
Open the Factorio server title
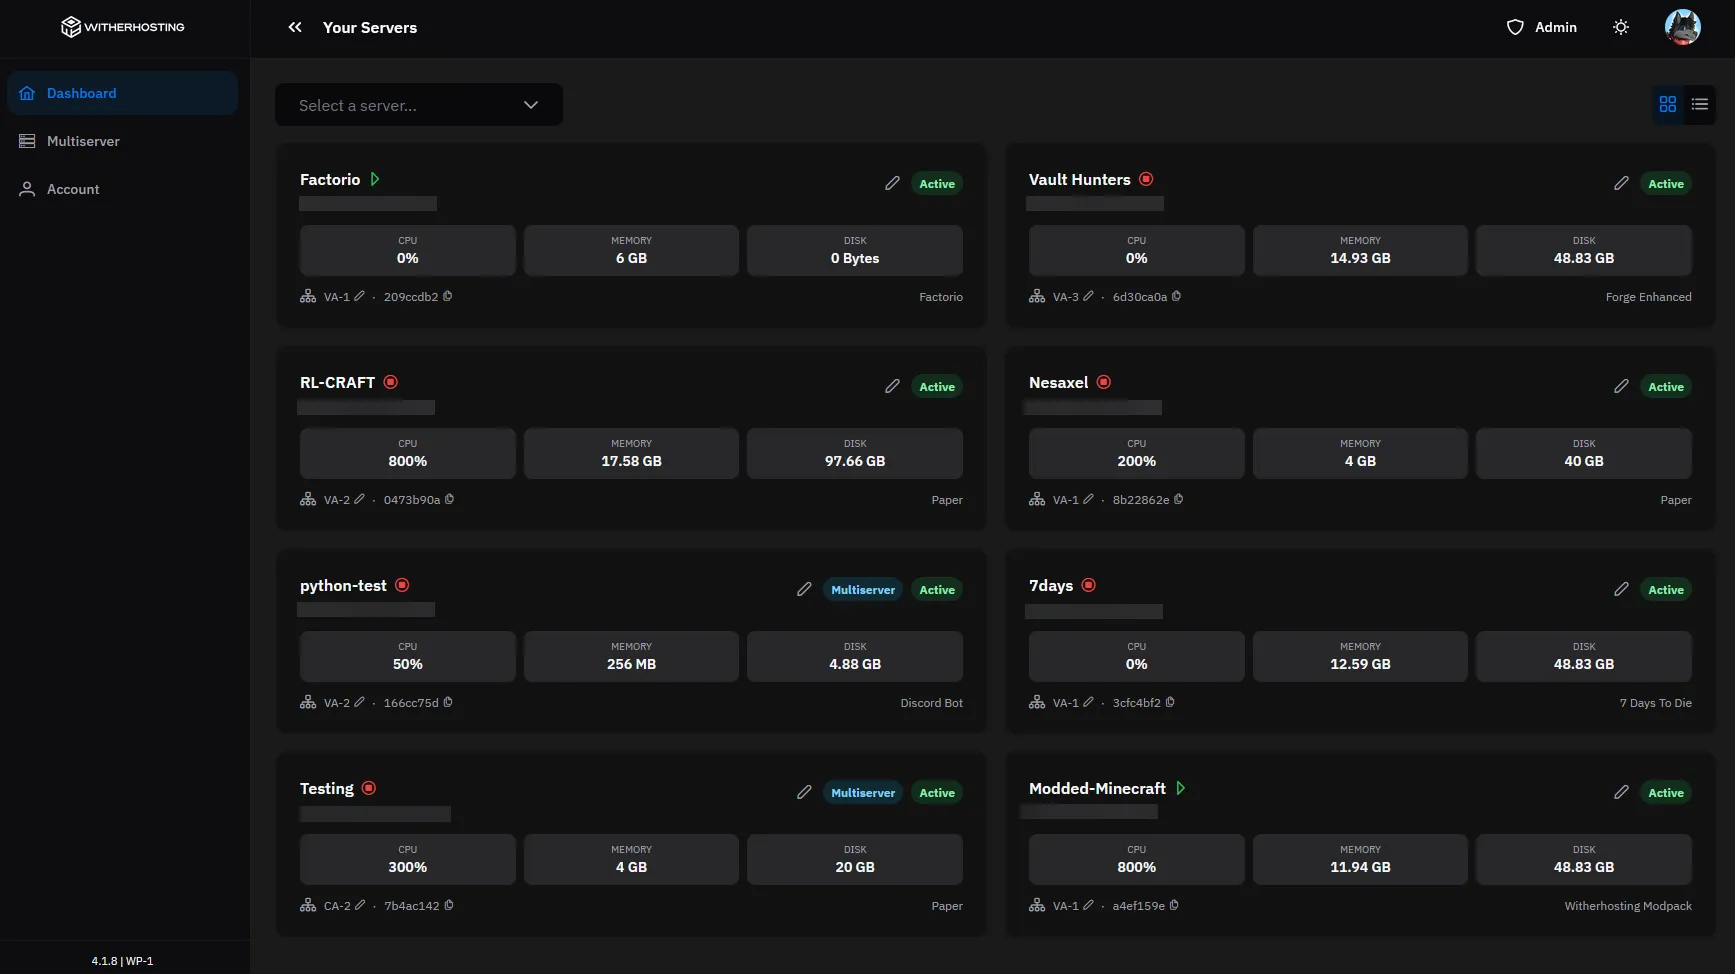pos(330,179)
